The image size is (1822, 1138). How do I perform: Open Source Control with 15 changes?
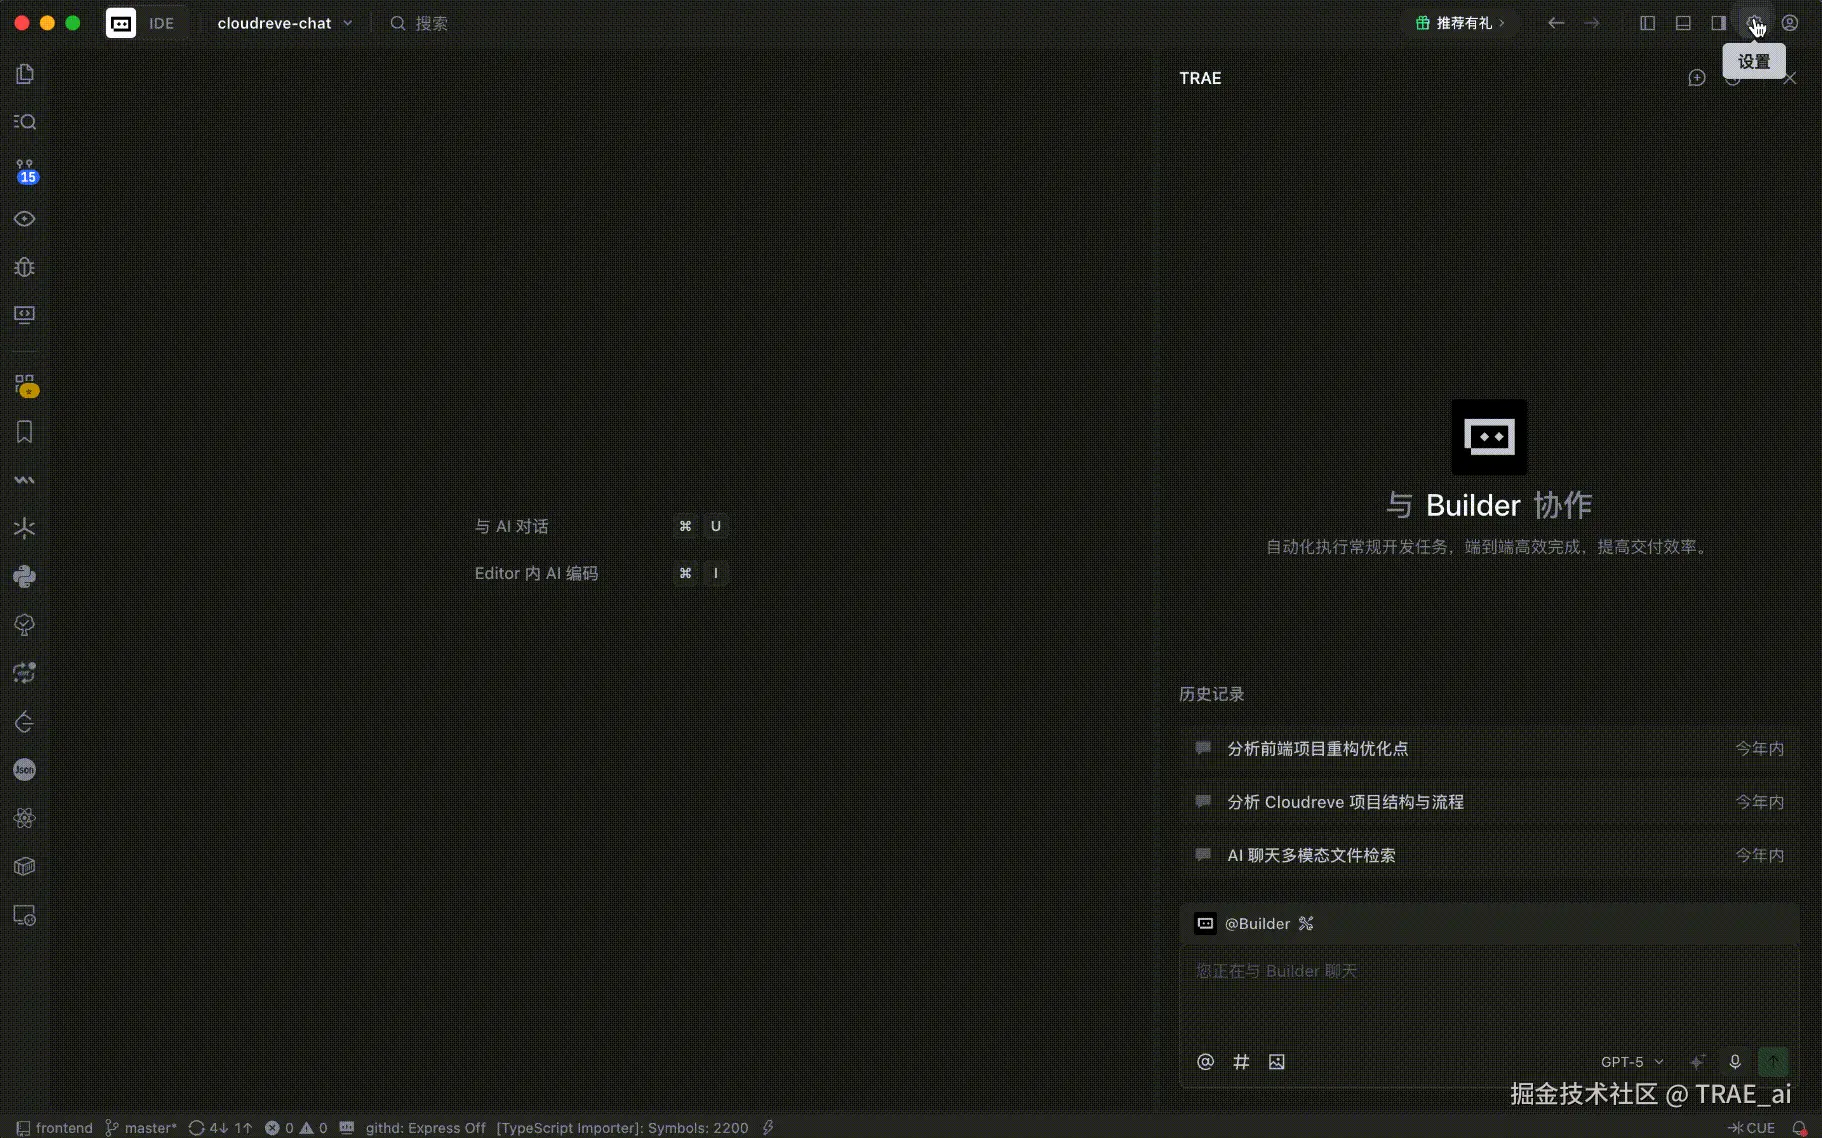tap(25, 171)
